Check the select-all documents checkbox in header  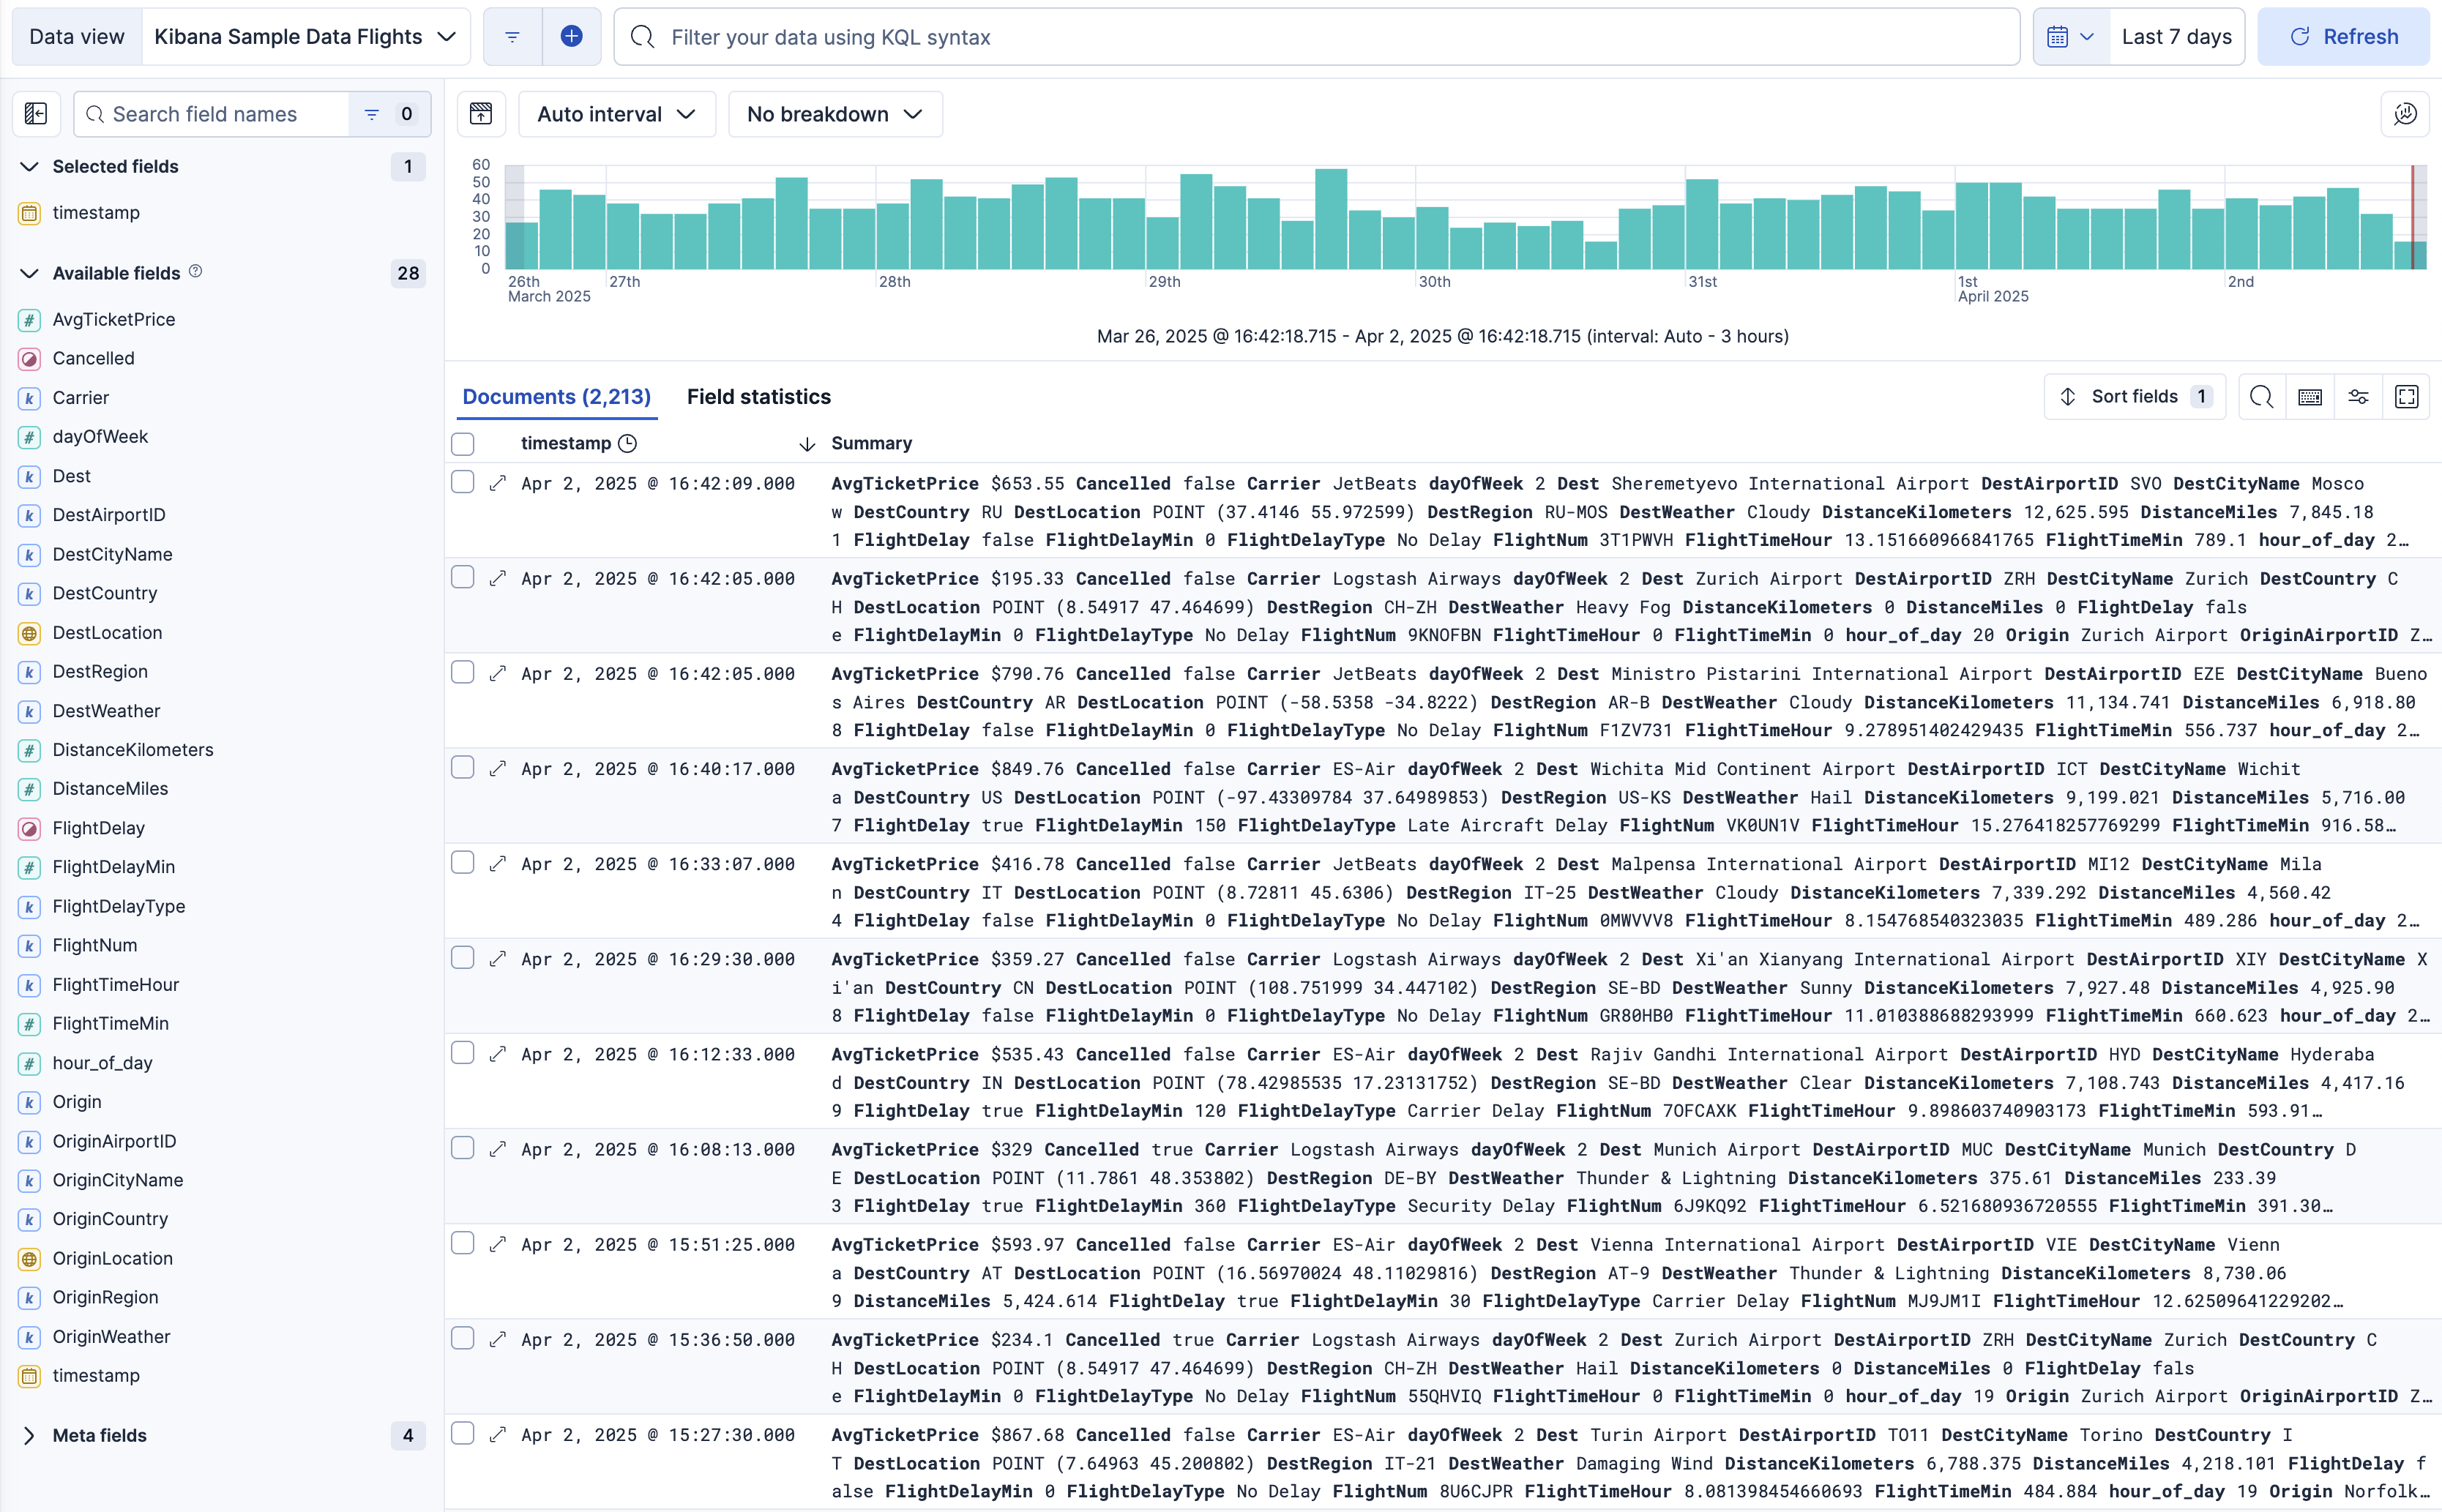462,443
